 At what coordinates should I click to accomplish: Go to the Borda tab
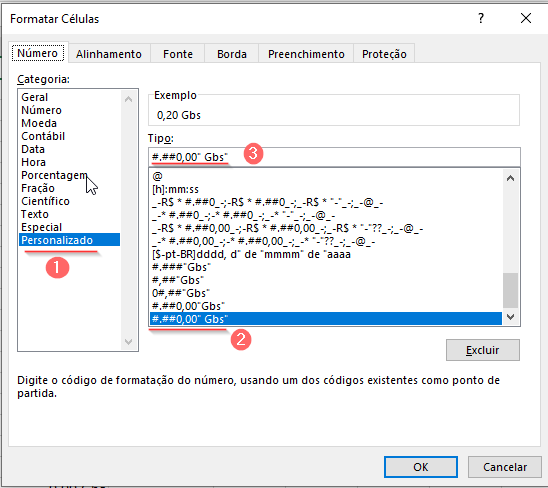232,54
